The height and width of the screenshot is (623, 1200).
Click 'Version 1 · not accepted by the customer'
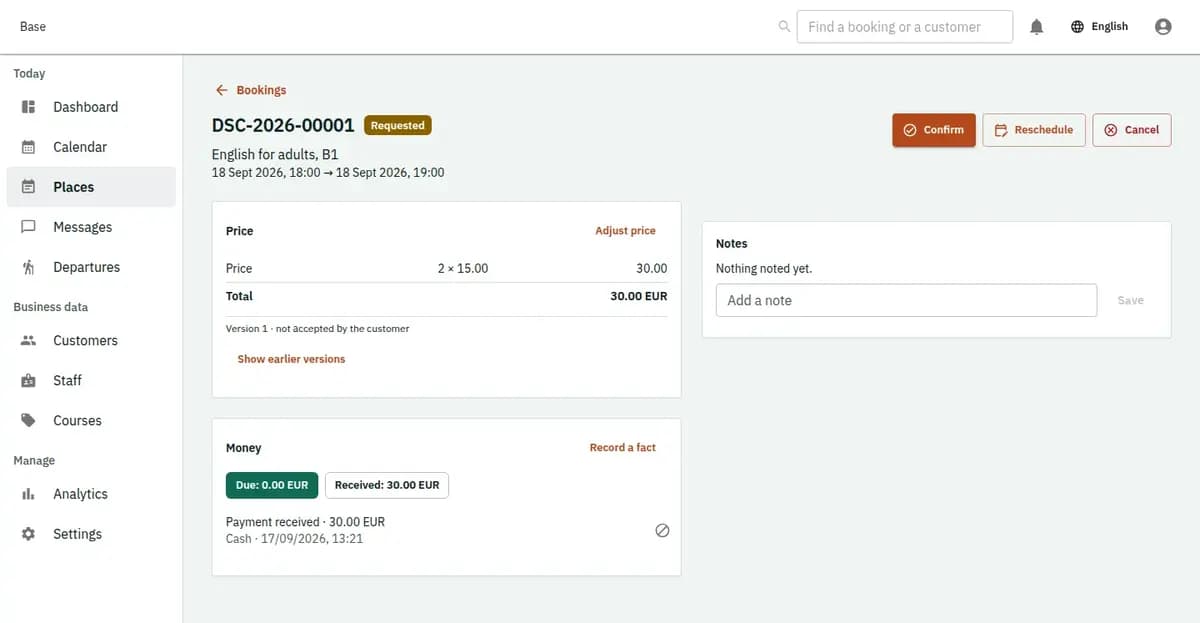tap(317, 329)
